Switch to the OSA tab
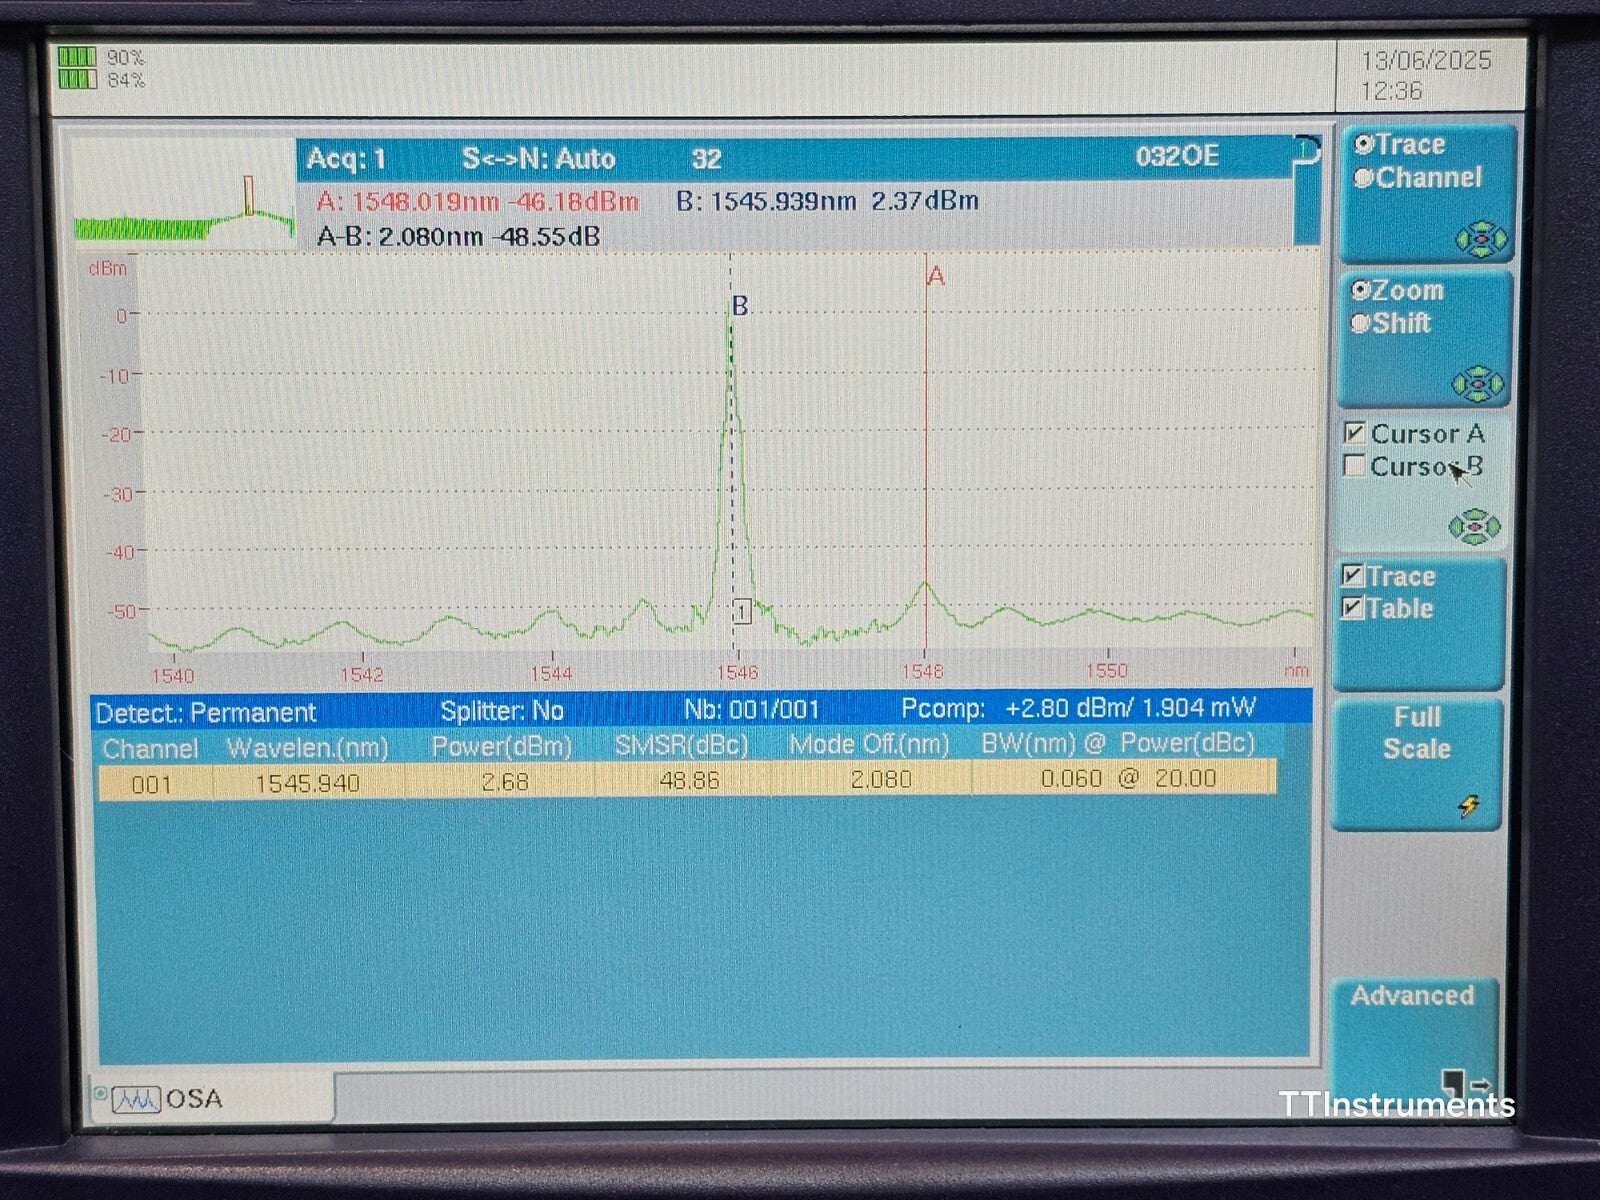The height and width of the screenshot is (1200, 1600). [213, 1099]
